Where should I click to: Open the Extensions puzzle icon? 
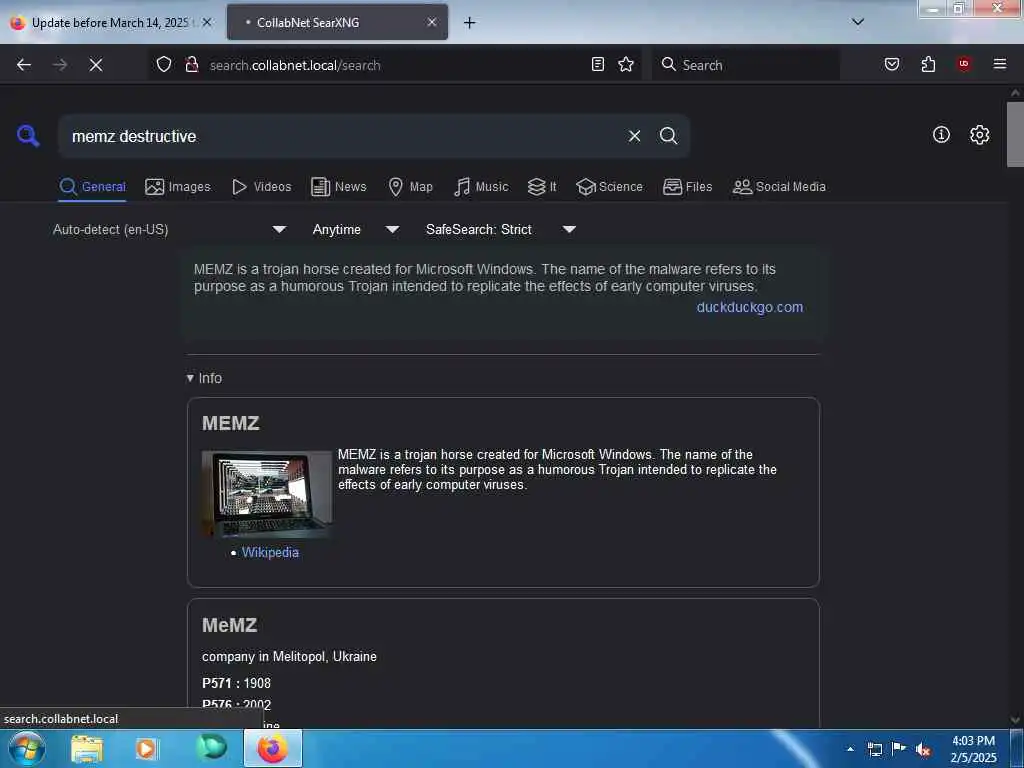pyautogui.click(x=928, y=64)
